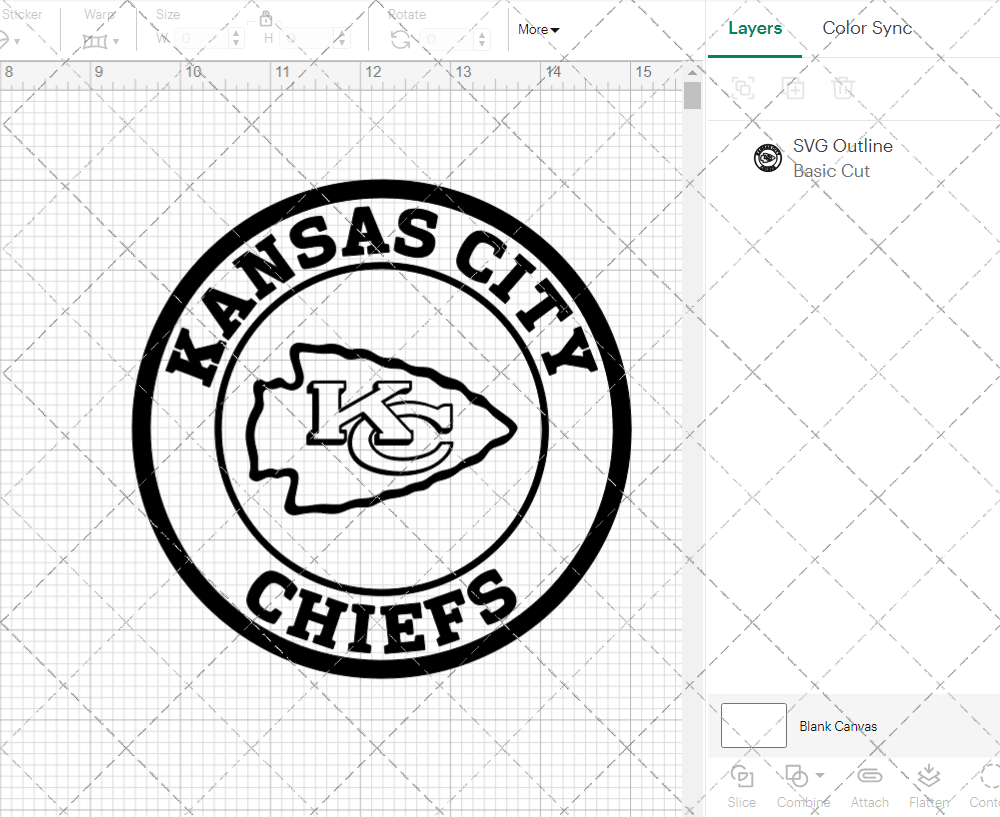Image resolution: width=1000 pixels, height=817 pixels.
Task: Click the Sticker label
Action: click(23, 14)
